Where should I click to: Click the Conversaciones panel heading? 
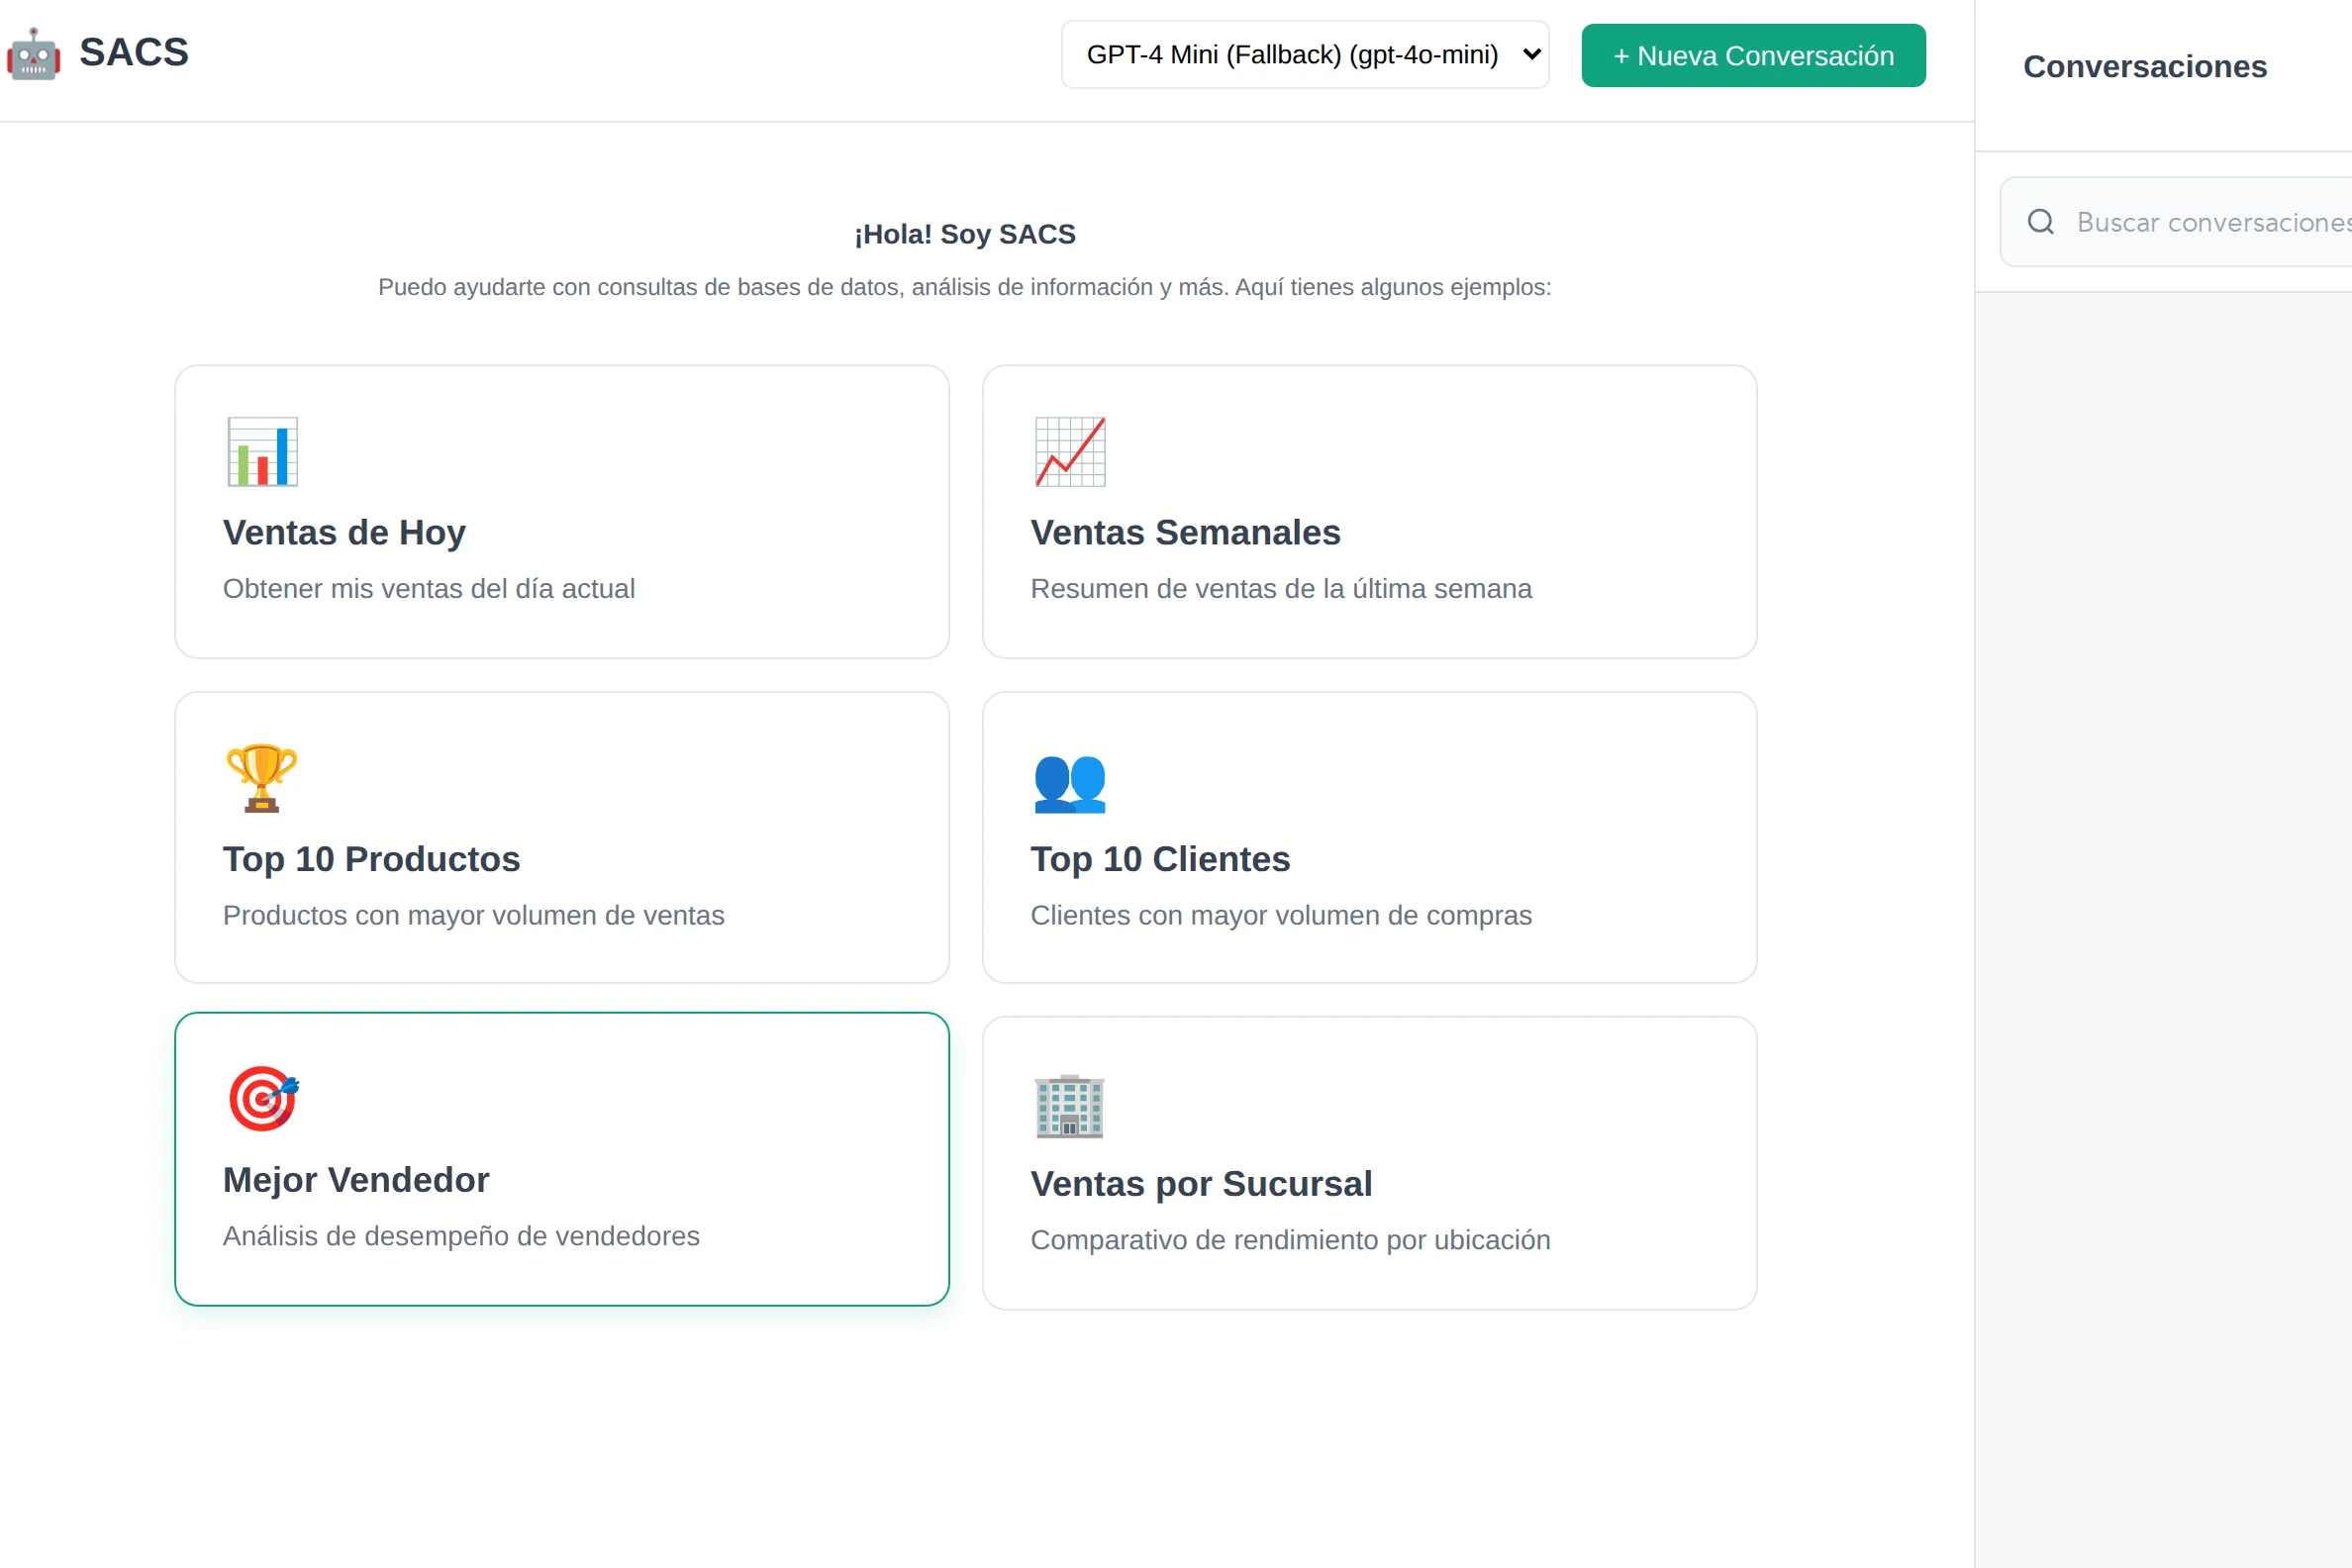pyautogui.click(x=2145, y=66)
